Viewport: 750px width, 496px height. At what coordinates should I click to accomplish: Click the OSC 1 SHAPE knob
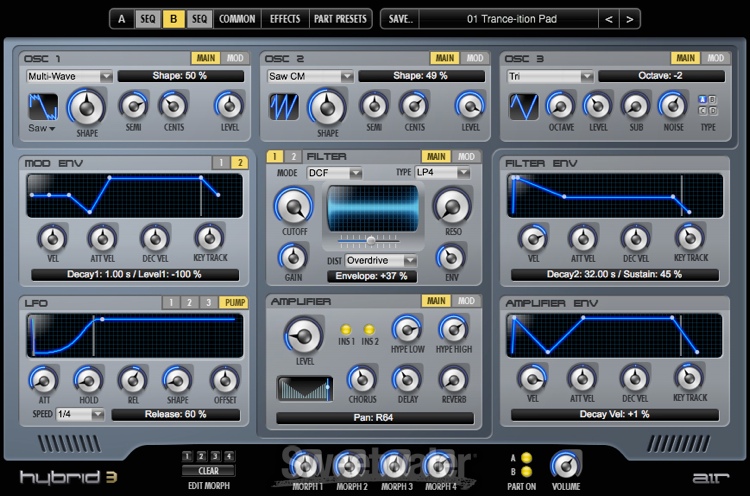(87, 107)
